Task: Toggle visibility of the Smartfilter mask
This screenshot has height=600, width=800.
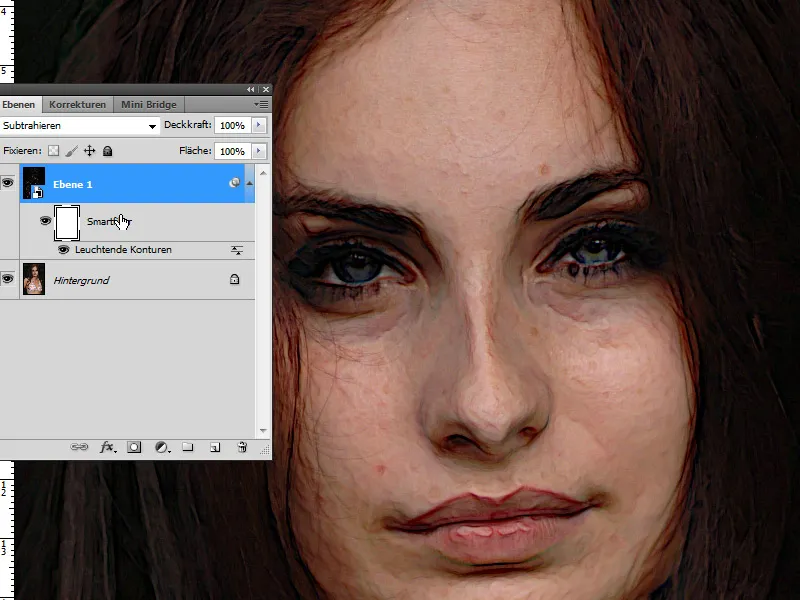Action: [45, 221]
